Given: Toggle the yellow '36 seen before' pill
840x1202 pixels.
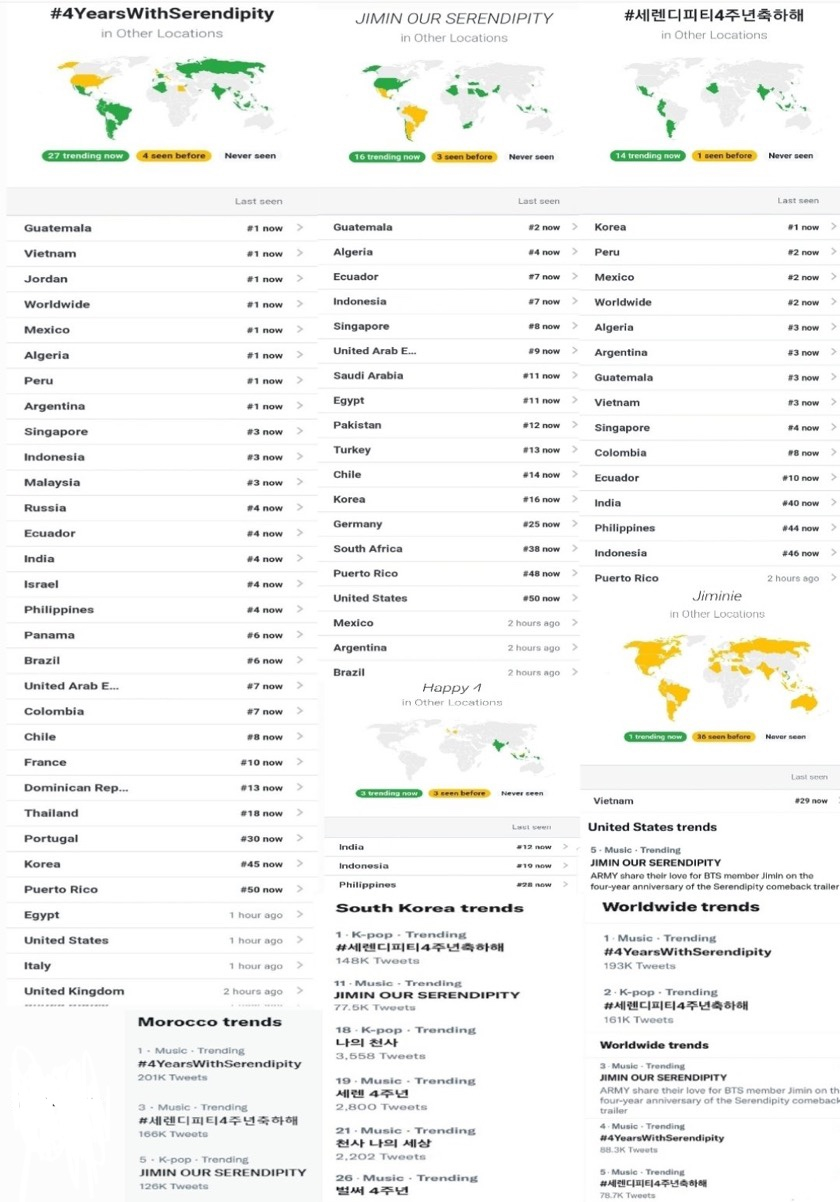Looking at the screenshot, I should point(720,737).
